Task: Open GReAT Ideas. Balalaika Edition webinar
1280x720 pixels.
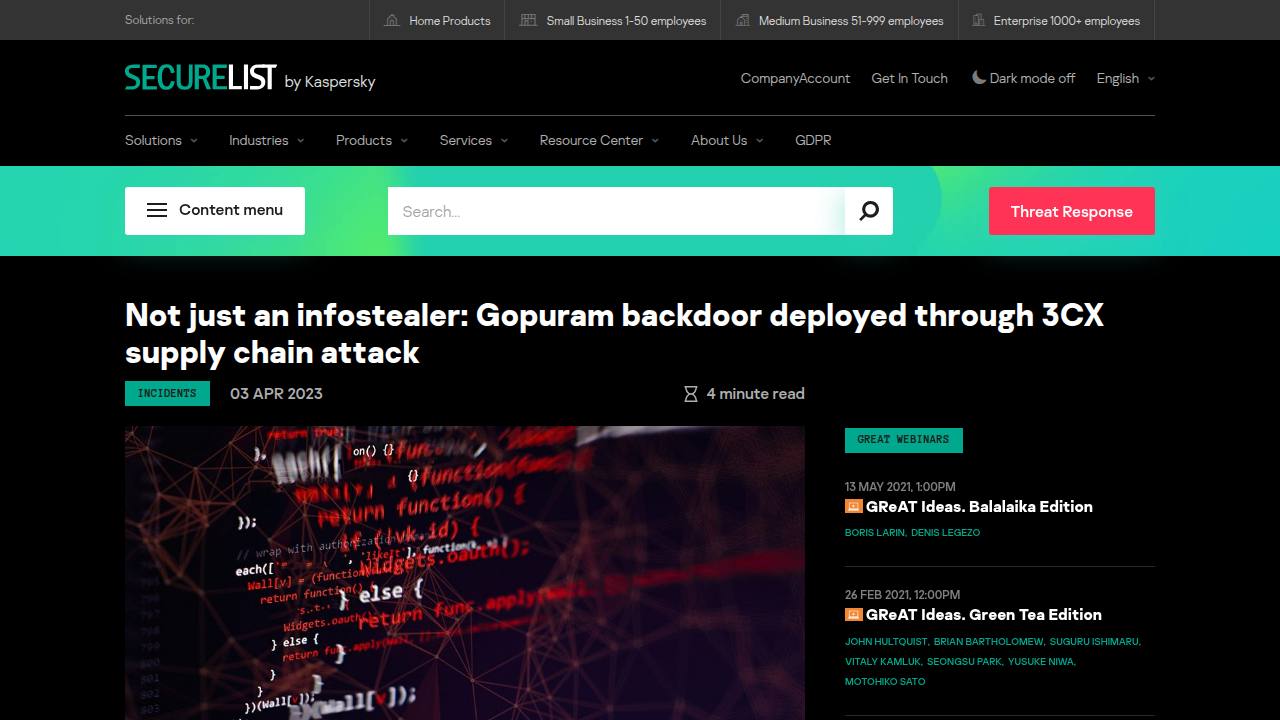Action: (979, 506)
